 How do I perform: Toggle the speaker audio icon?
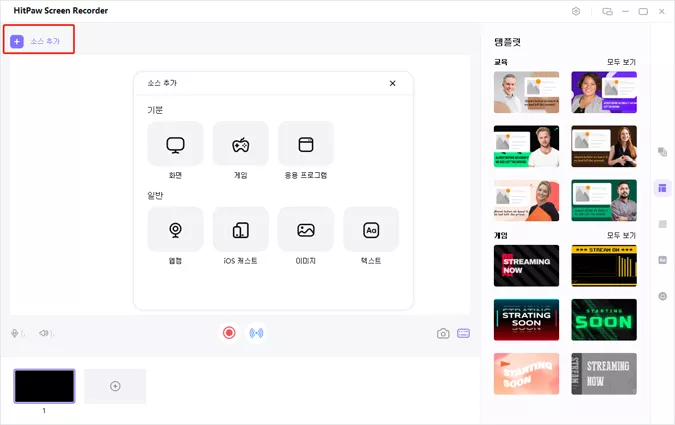click(44, 333)
